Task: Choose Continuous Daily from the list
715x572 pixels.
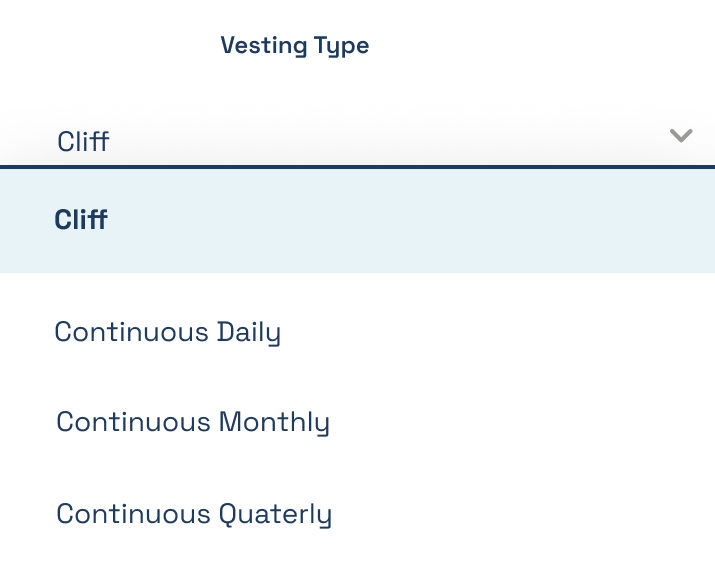Action: tap(358, 332)
